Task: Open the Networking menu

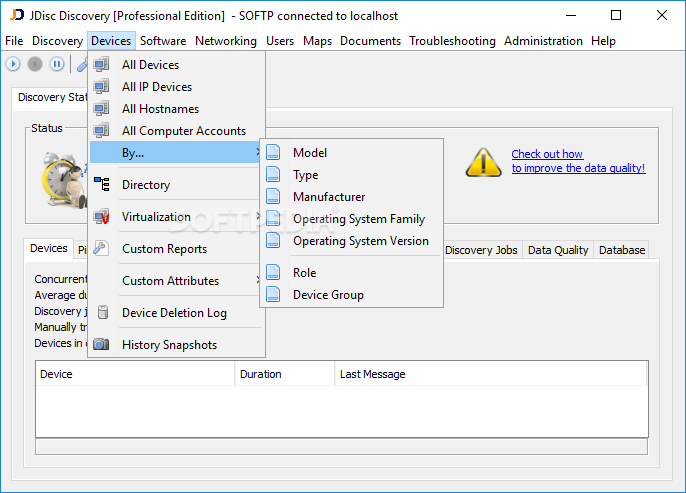Action: tap(226, 41)
